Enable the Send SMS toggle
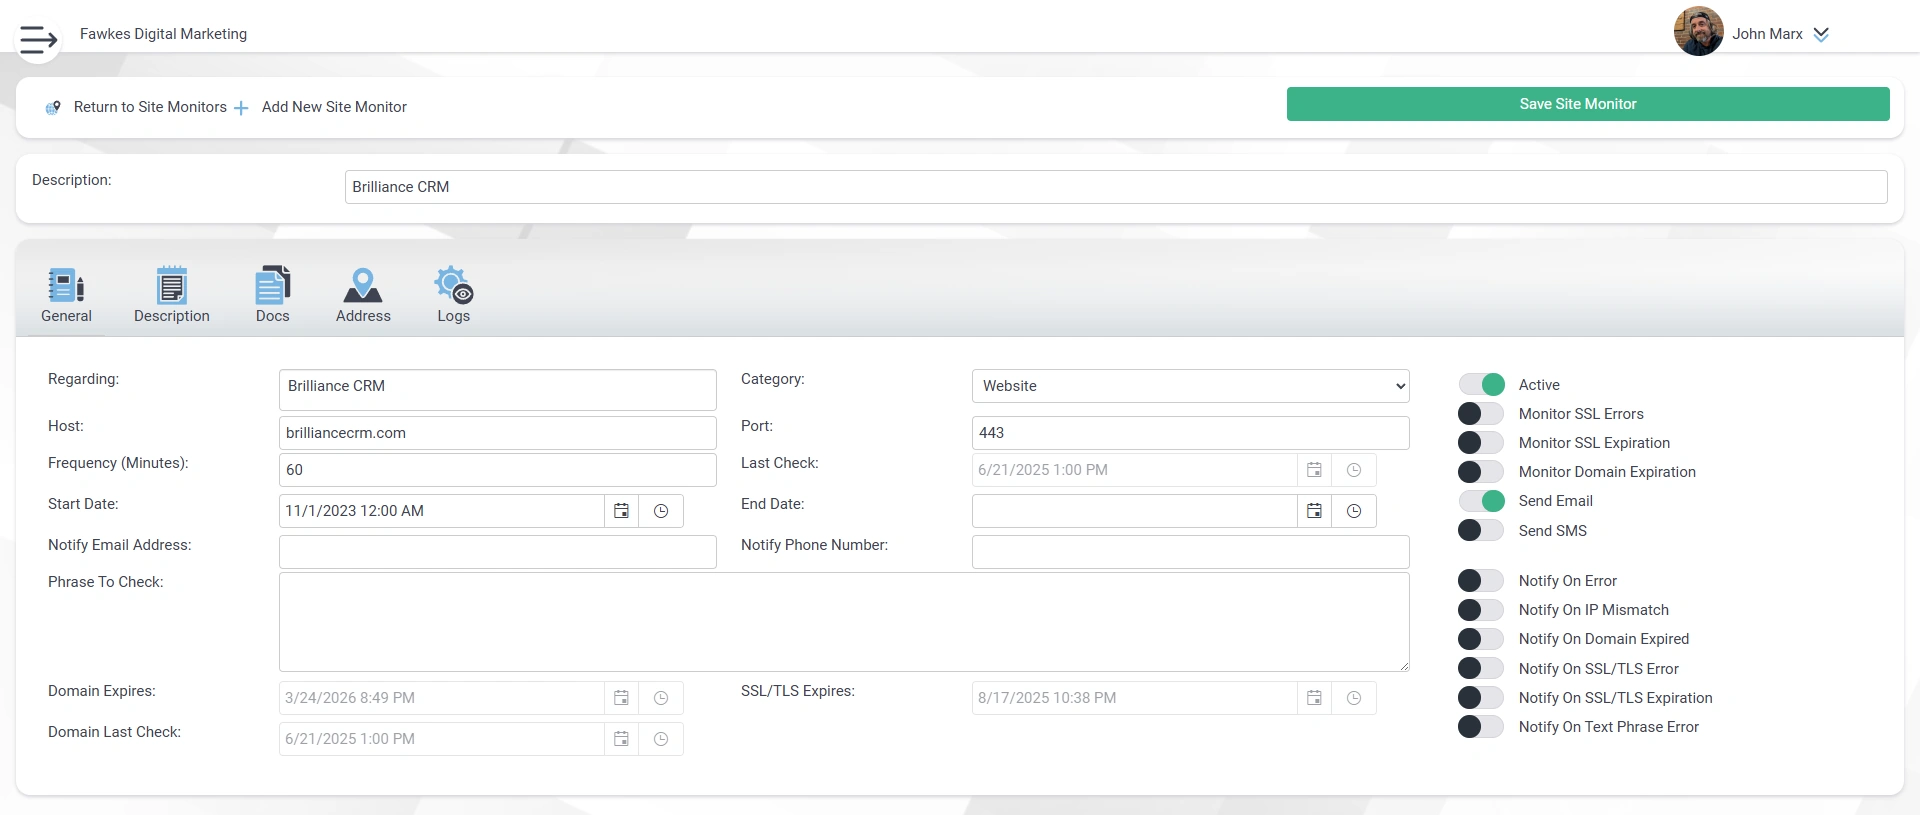The height and width of the screenshot is (815, 1920). click(x=1481, y=531)
